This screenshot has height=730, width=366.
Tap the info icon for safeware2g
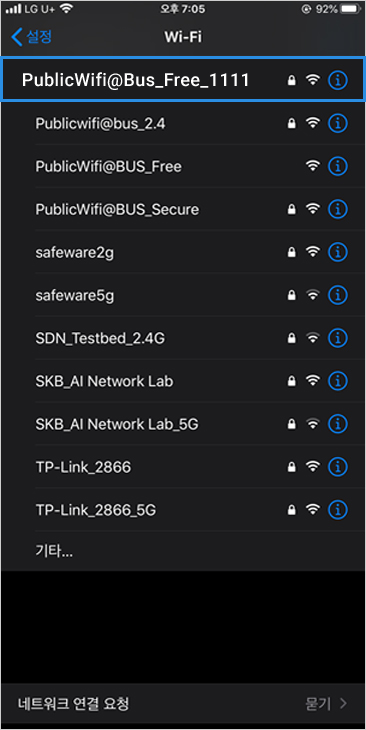click(x=338, y=252)
